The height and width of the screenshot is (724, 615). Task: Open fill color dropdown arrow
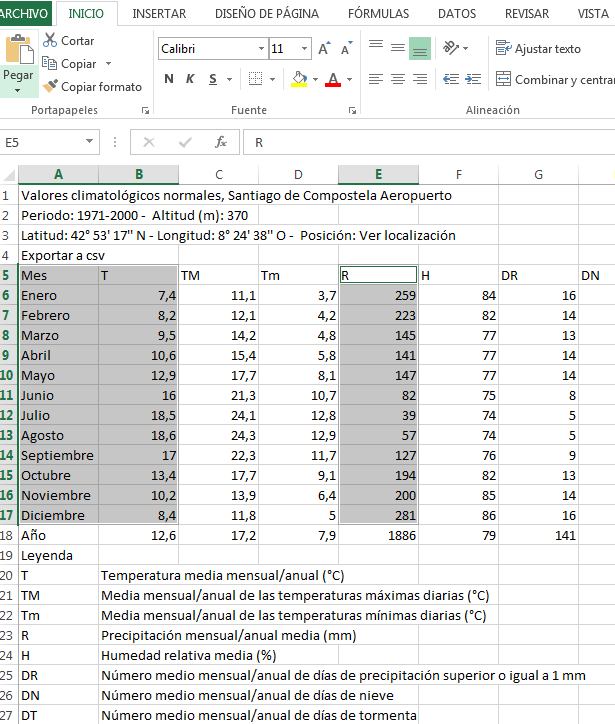click(x=315, y=79)
